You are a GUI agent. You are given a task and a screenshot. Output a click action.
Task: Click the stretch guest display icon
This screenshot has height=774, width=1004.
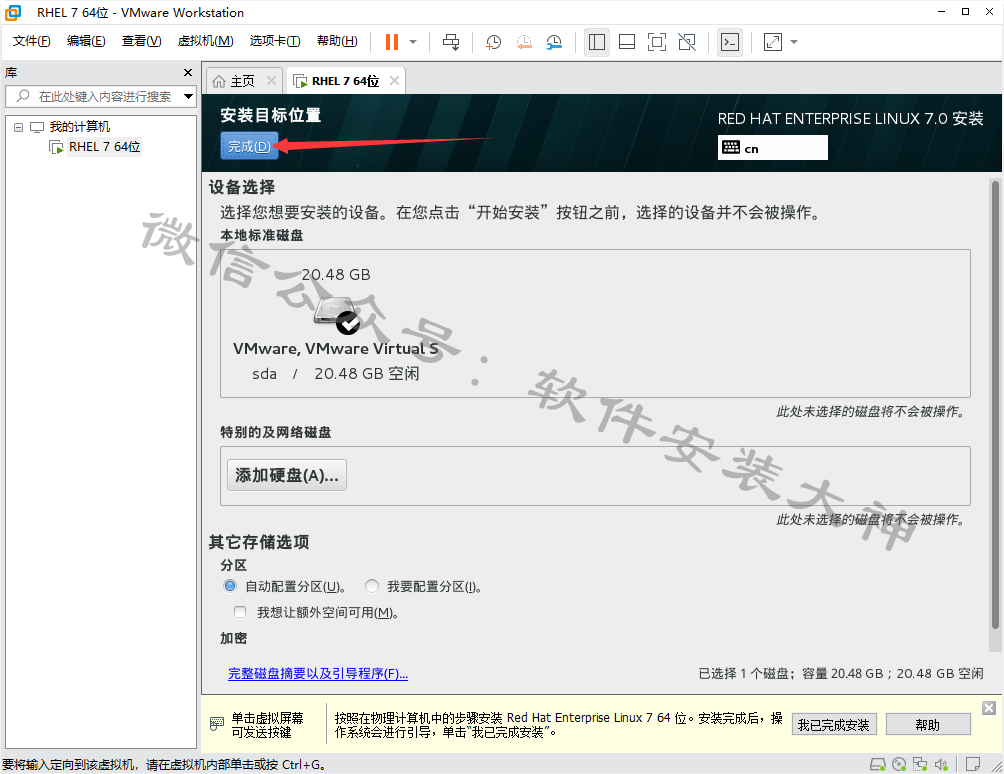click(x=773, y=42)
